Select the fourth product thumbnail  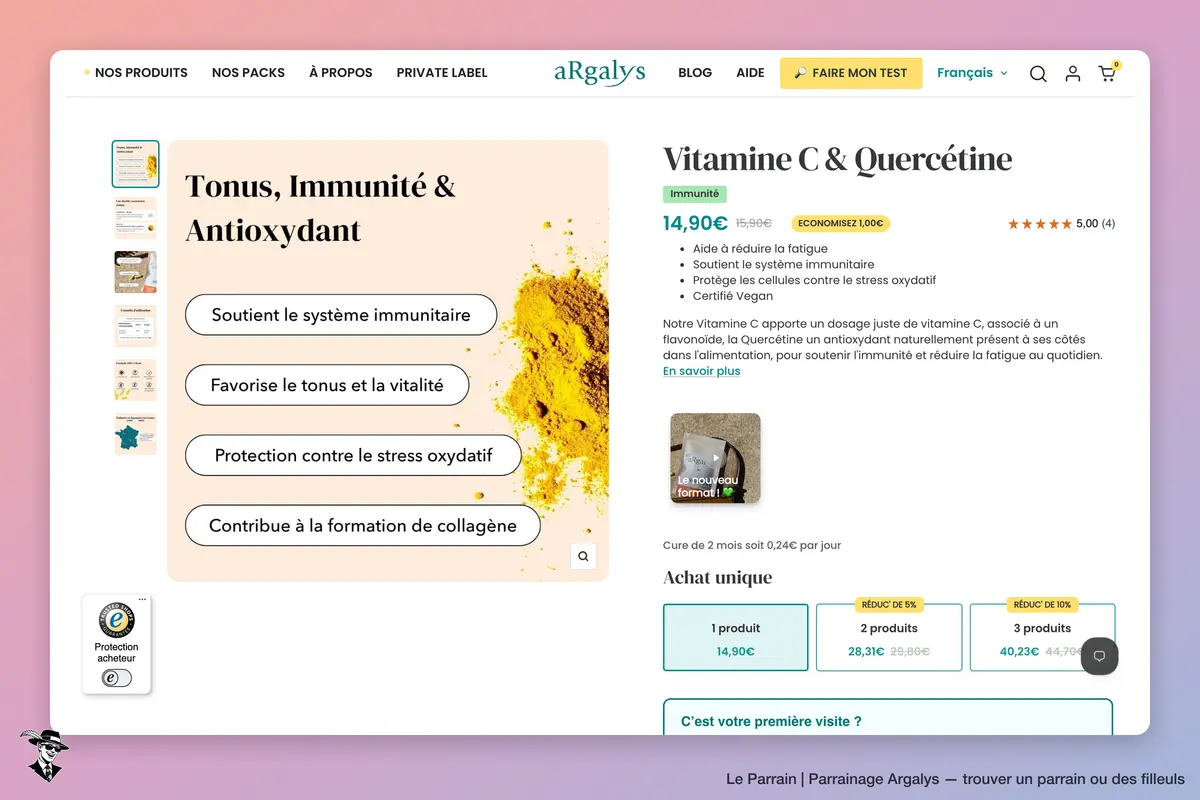135,325
